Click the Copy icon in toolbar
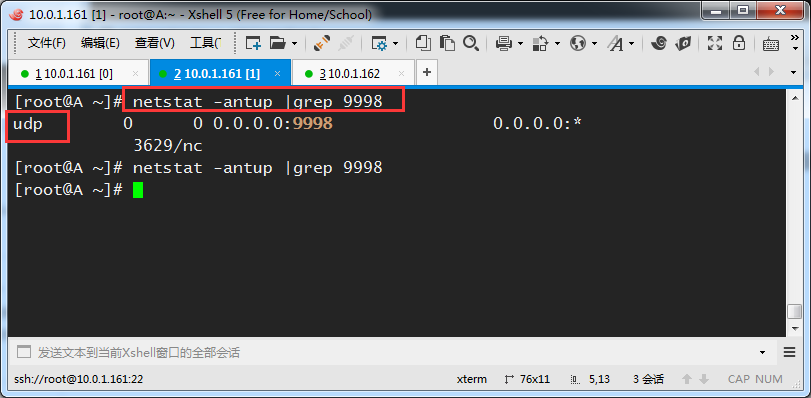Screen dimensions: 811x398 point(423,43)
